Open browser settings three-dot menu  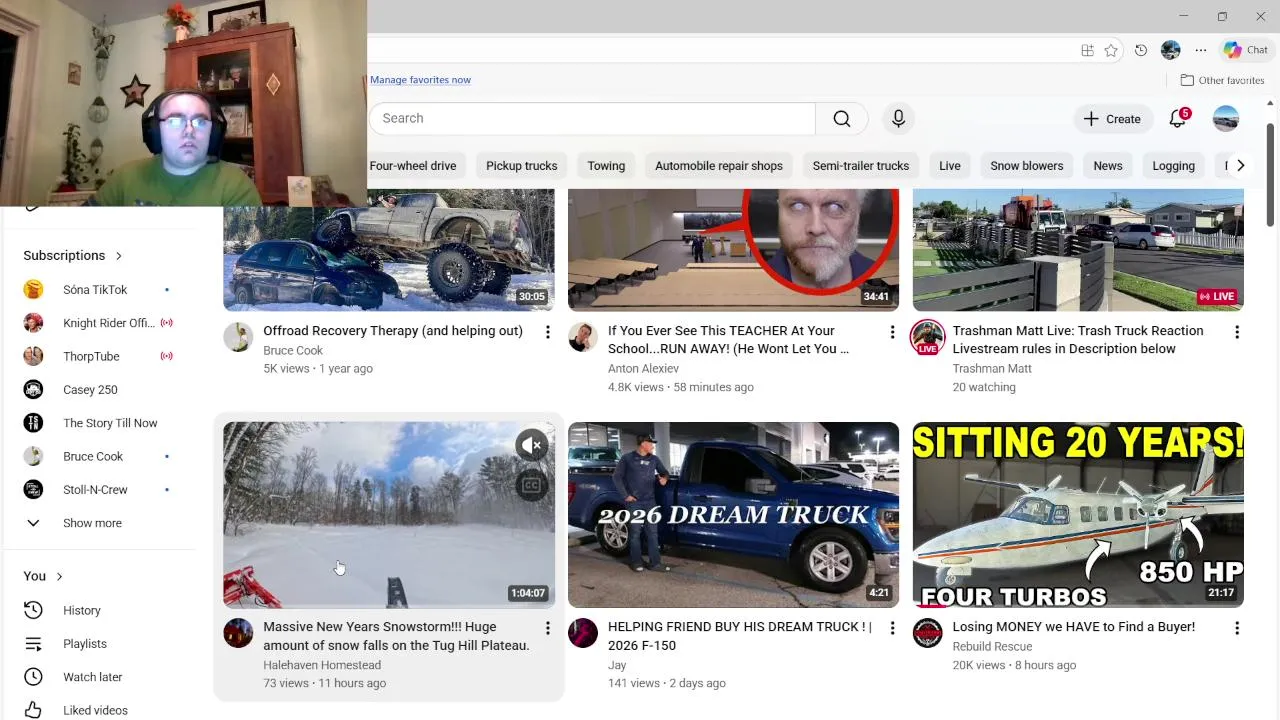click(1201, 50)
